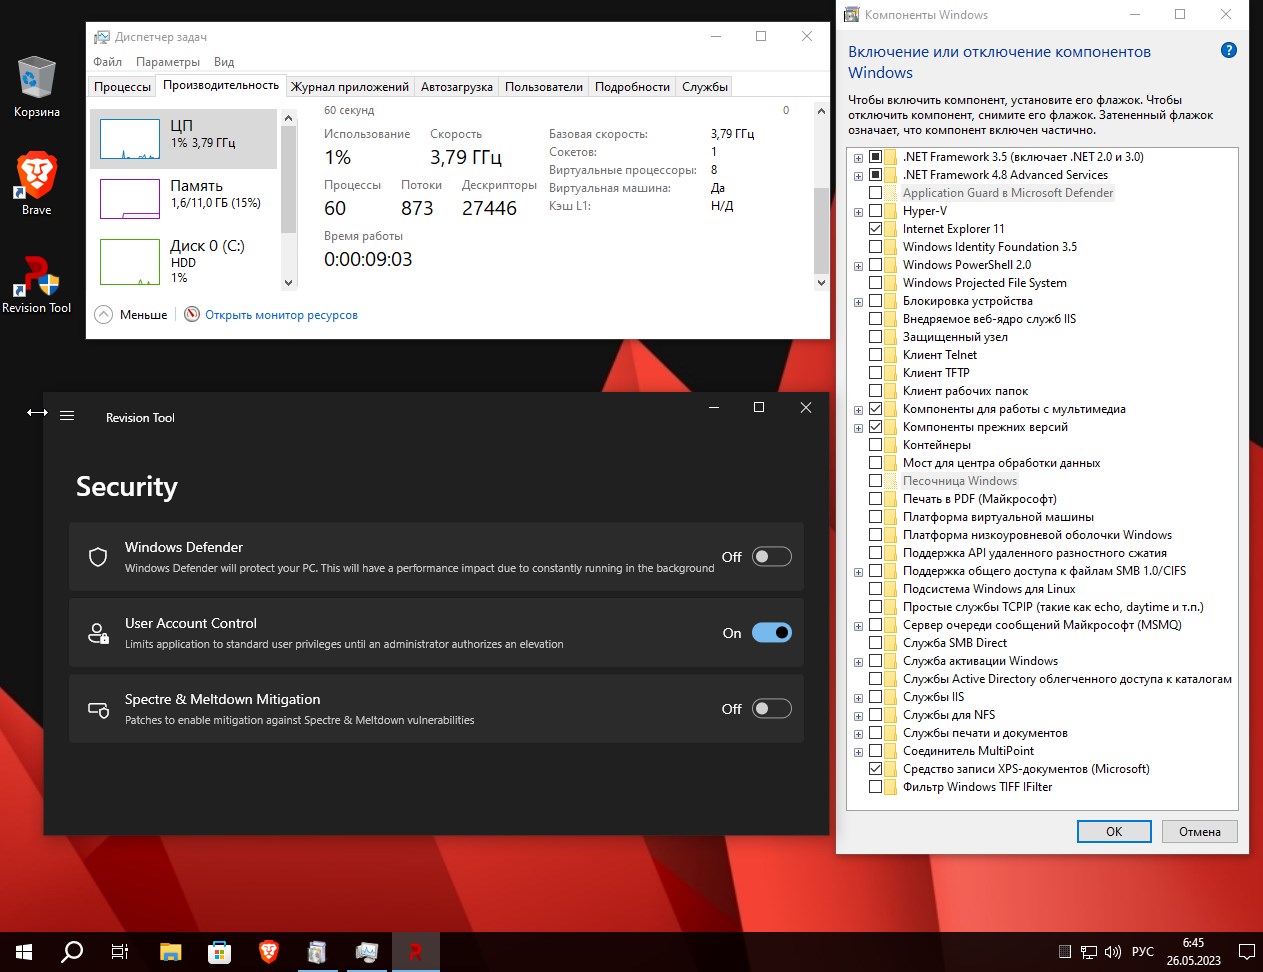Open the Recycle Bin desktop icon
The image size is (1263, 972).
(37, 82)
